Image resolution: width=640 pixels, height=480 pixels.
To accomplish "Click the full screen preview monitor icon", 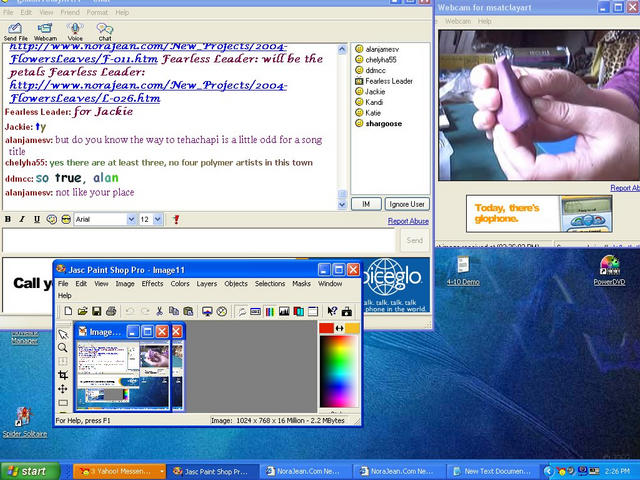I will (207, 311).
